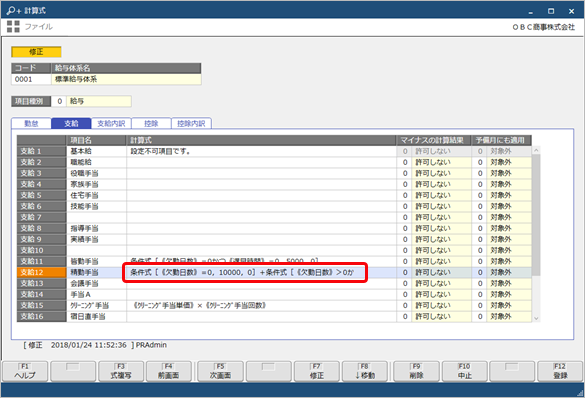The image size is (585, 398).
Task: Click the F1 ヘルプ button
Action: click(25, 371)
